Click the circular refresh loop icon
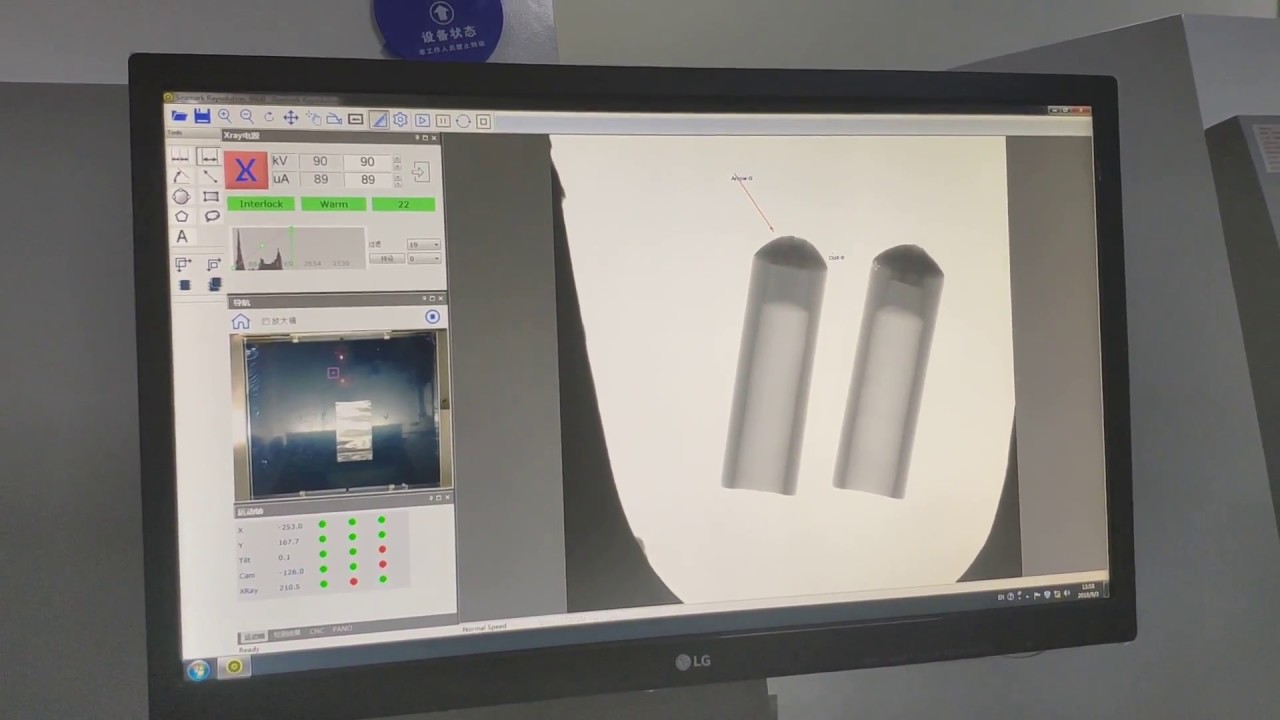Viewport: 1280px width, 720px height. click(463, 121)
